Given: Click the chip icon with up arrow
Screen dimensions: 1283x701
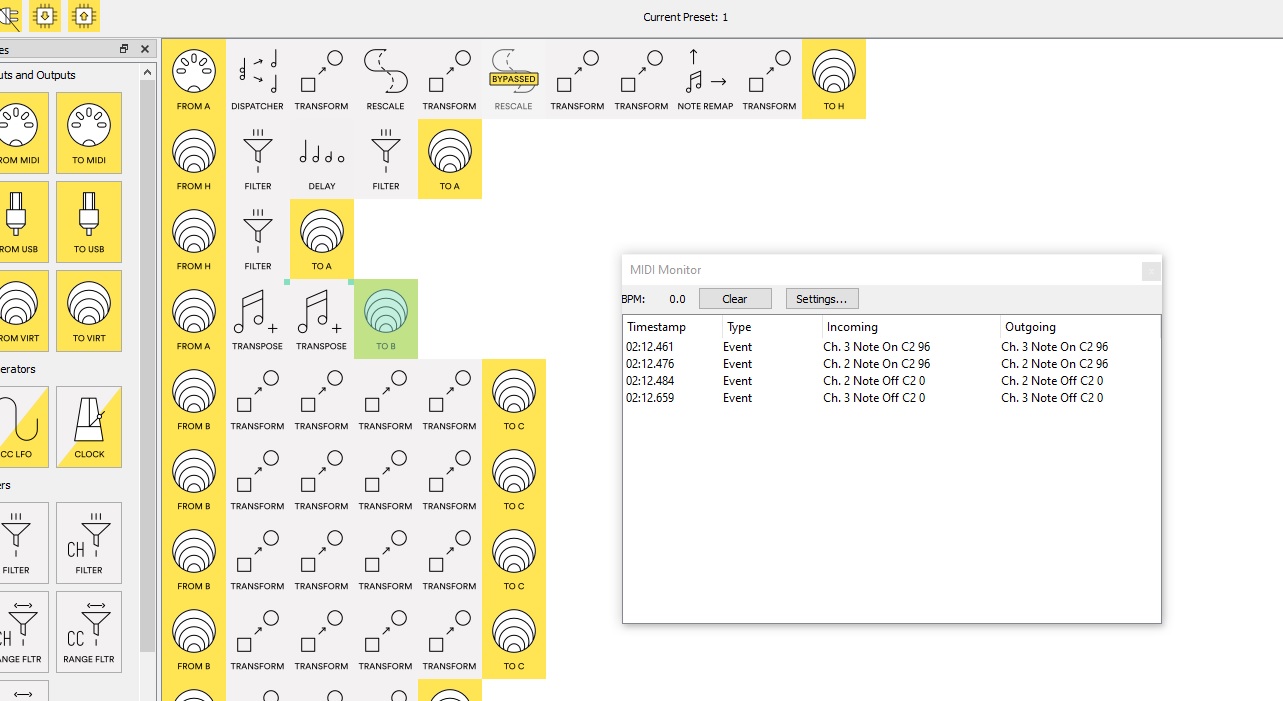Looking at the screenshot, I should tap(84, 15).
